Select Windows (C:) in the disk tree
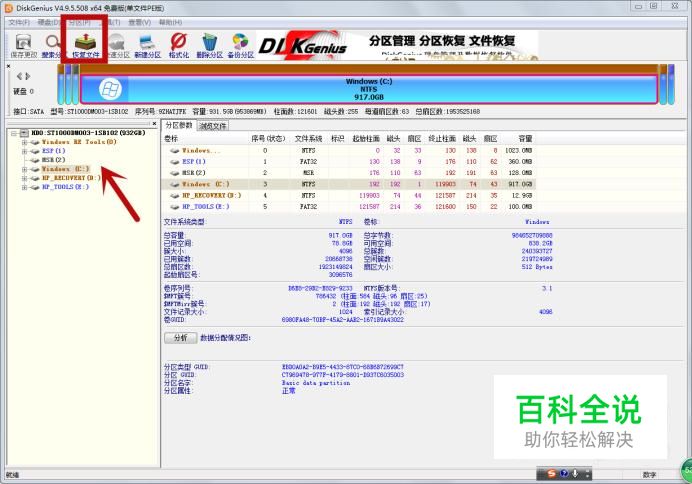Viewport: 692px width, 484px height. [66, 169]
